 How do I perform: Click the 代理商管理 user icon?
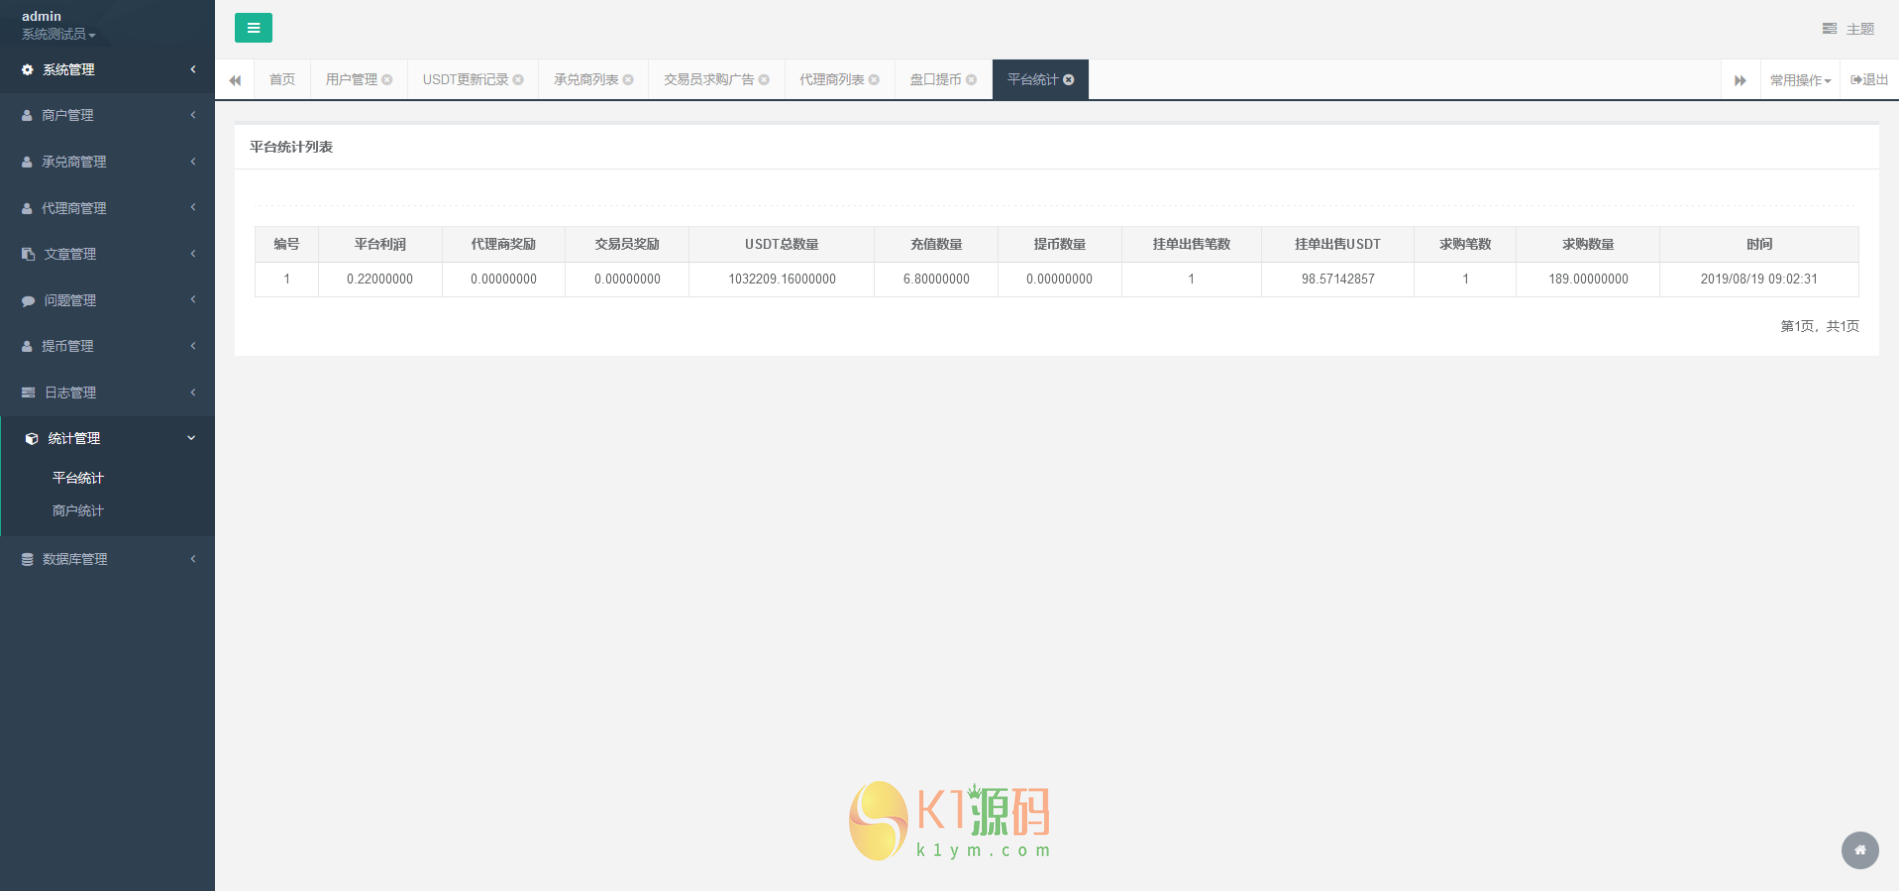[27, 209]
